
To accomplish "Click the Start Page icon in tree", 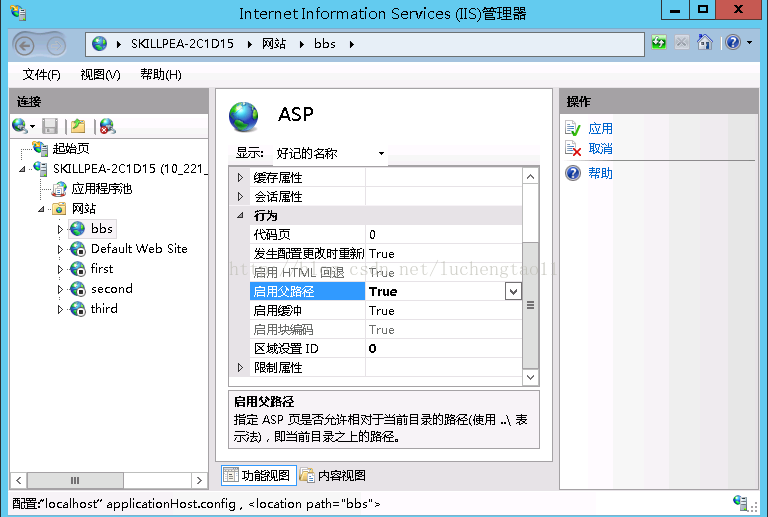I will point(40,148).
